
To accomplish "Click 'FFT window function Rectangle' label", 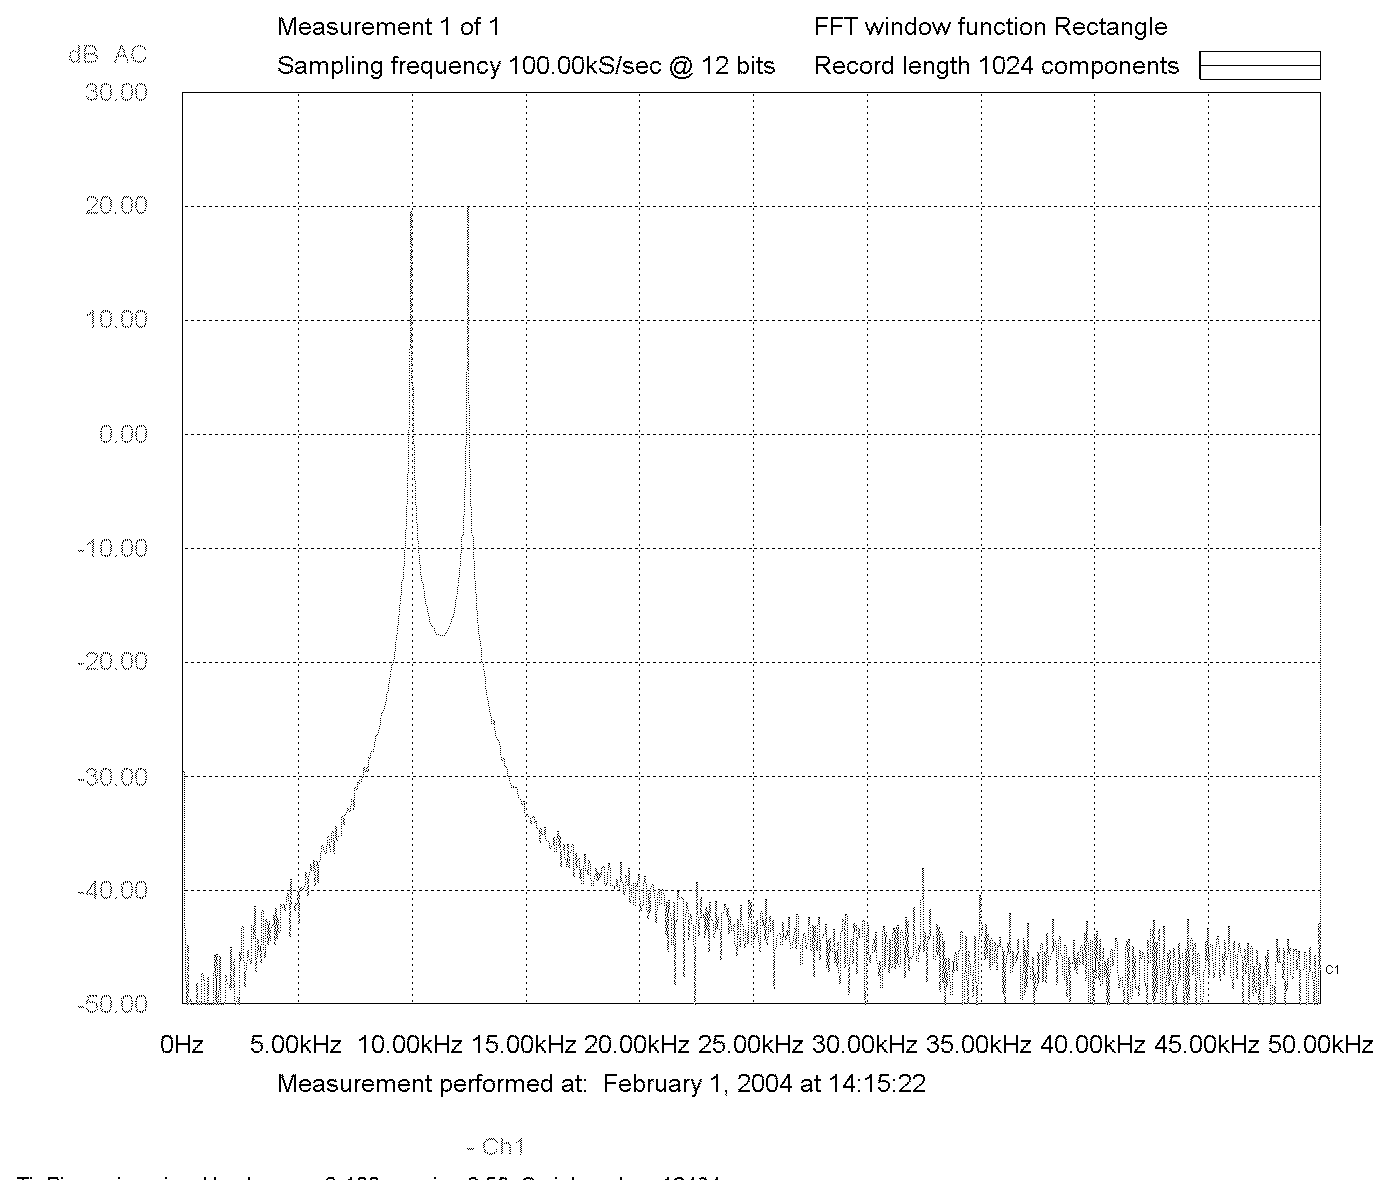I will (991, 27).
